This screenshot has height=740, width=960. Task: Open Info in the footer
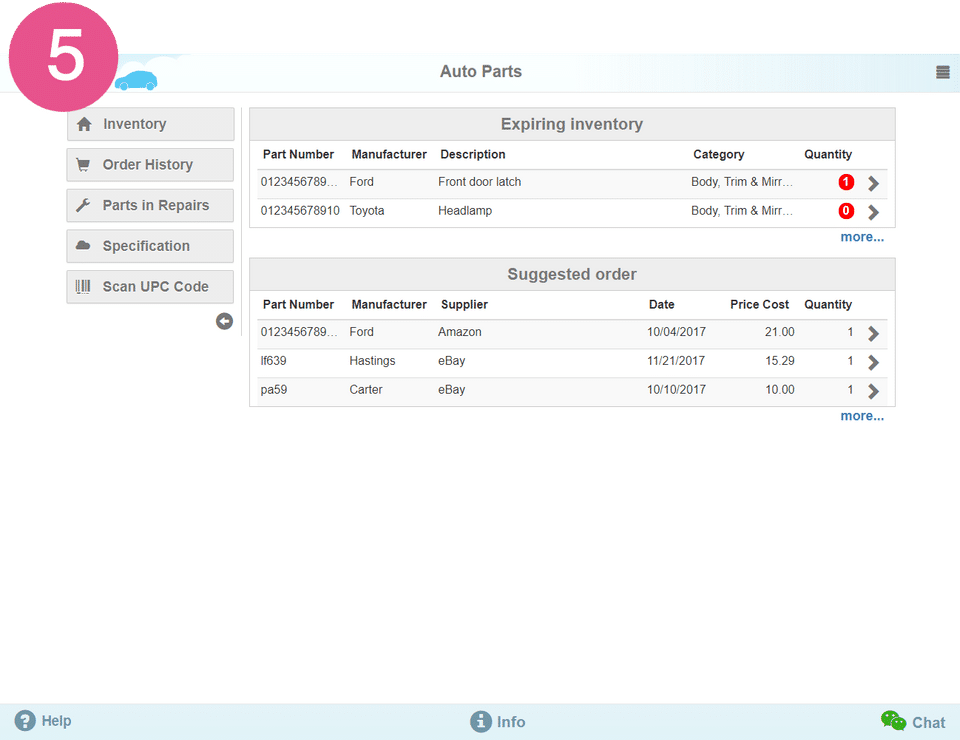[498, 722]
